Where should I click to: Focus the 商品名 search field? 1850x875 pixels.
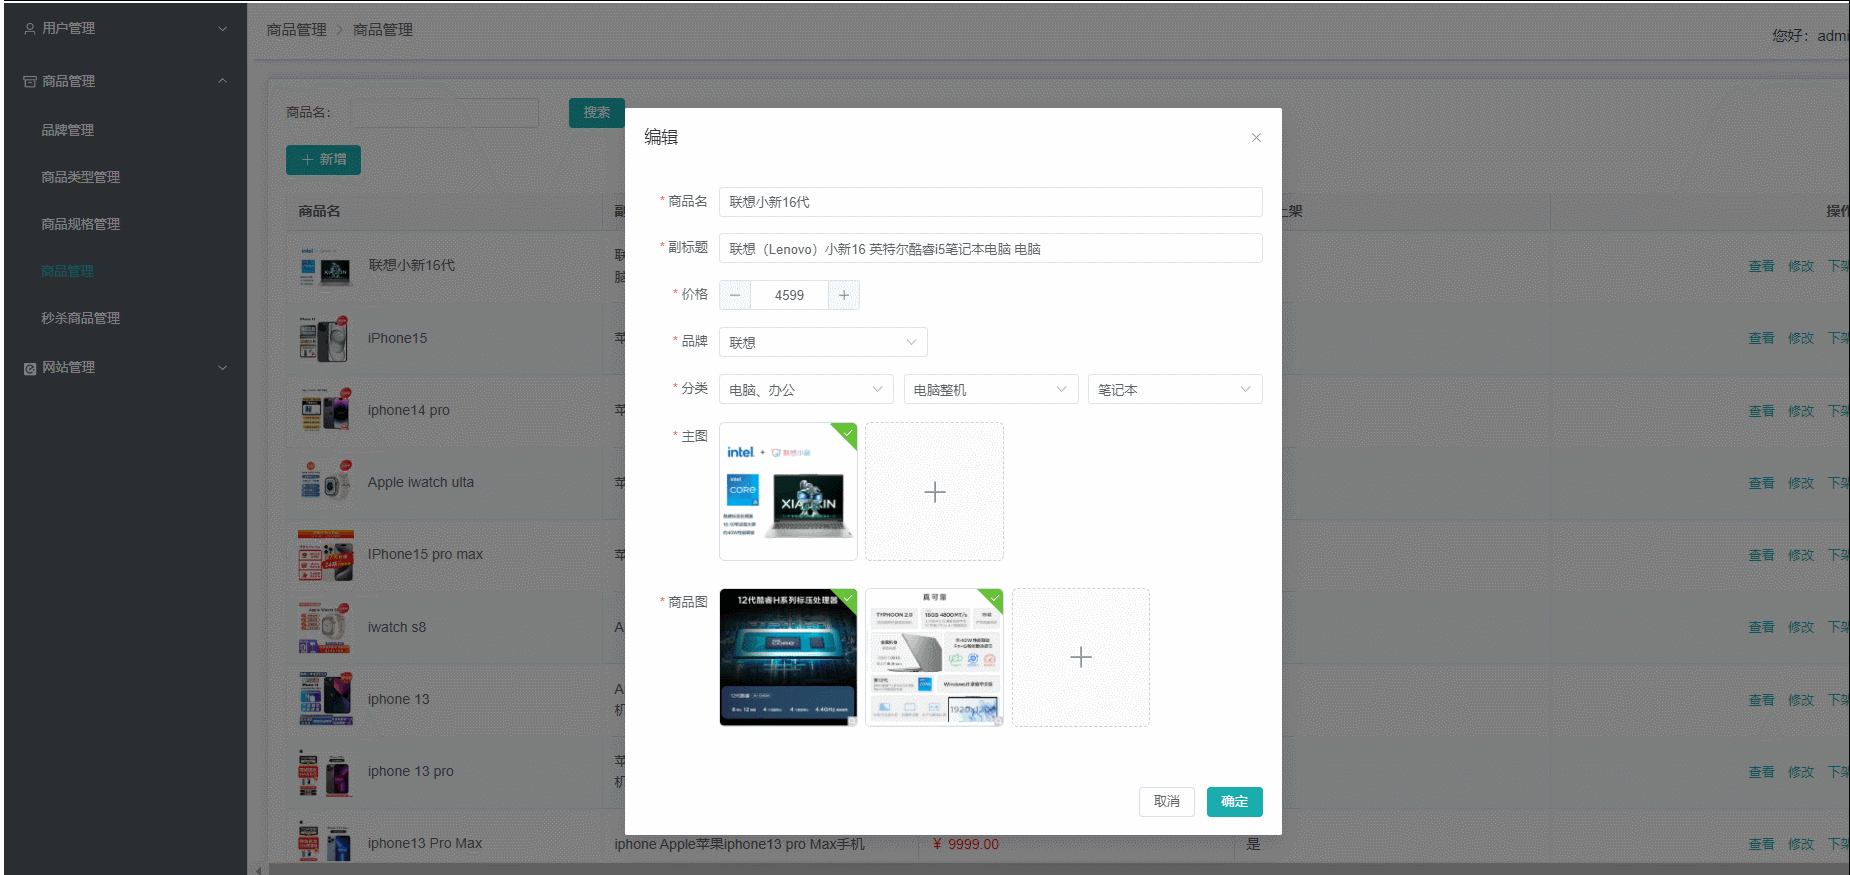[445, 113]
